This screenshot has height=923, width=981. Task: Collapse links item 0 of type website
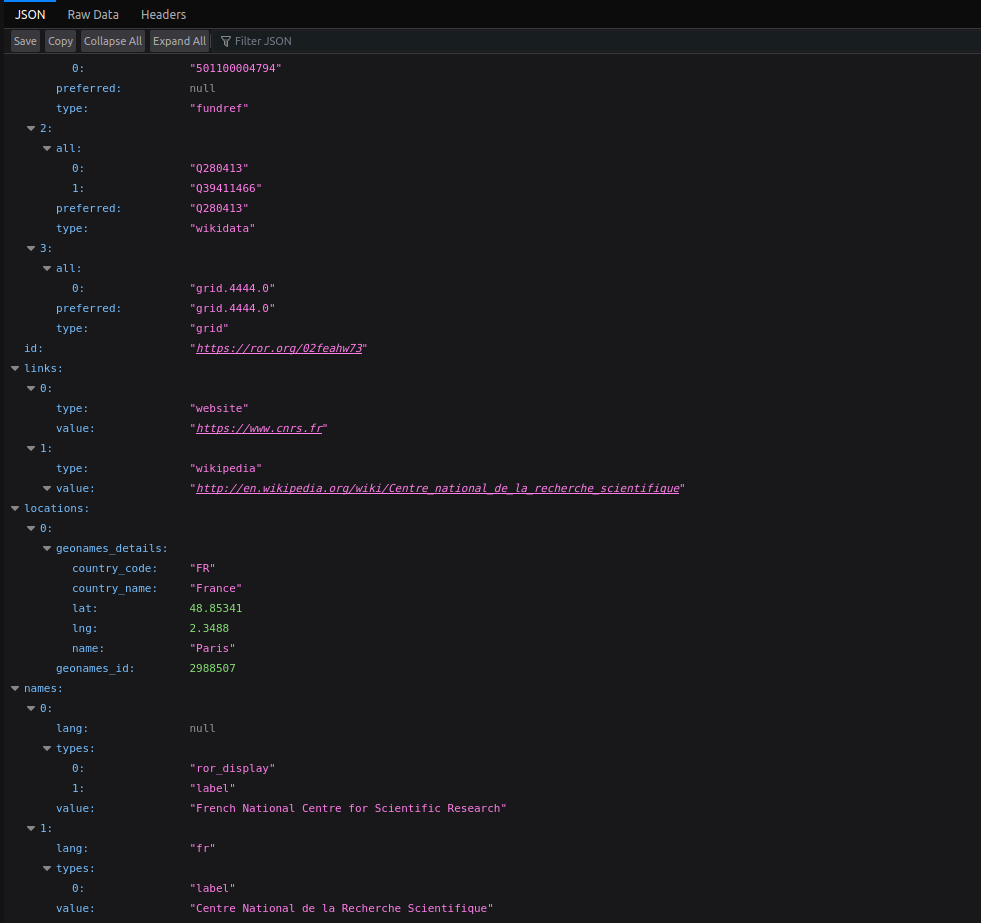tap(31, 389)
